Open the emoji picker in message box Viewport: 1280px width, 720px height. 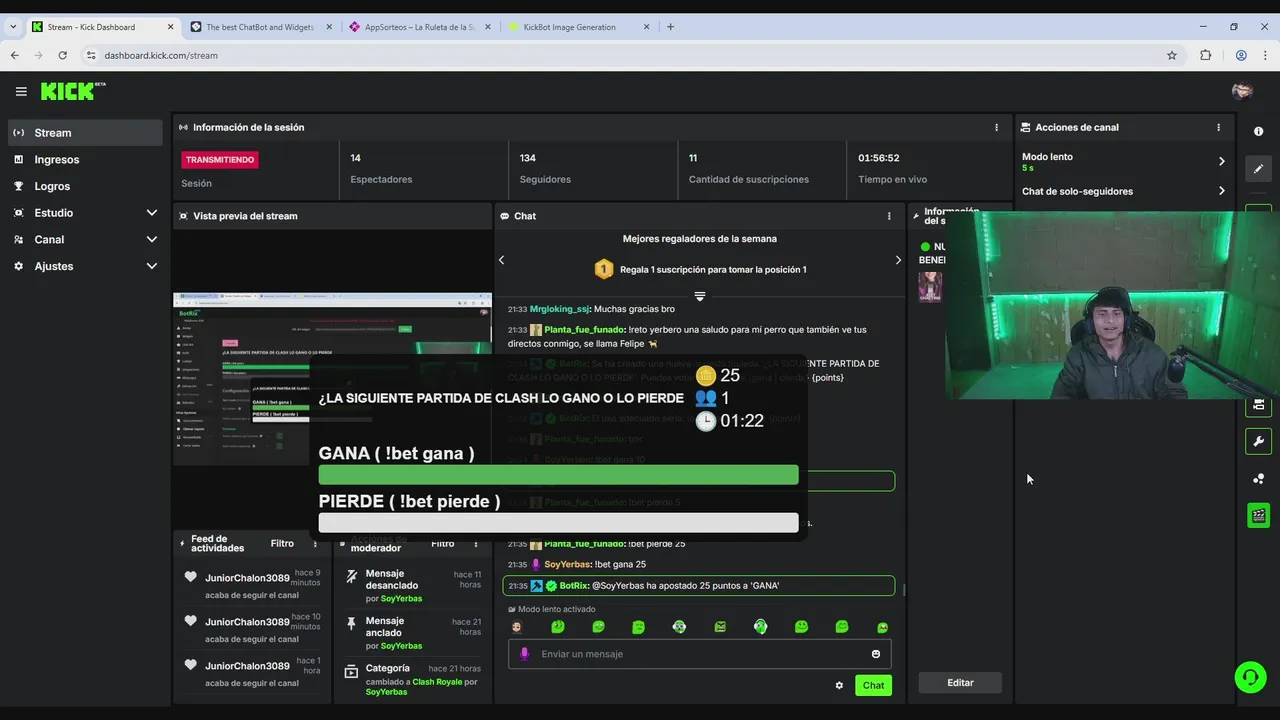(x=876, y=654)
